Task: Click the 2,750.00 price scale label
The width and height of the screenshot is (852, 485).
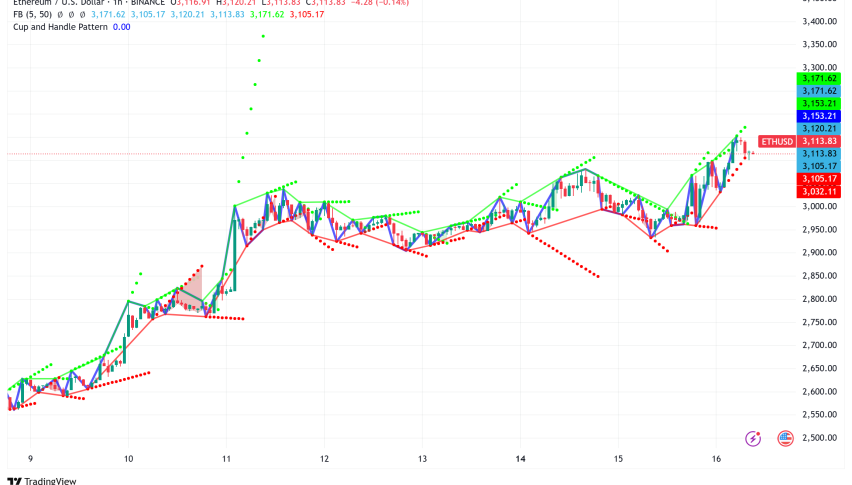Action: click(x=819, y=322)
